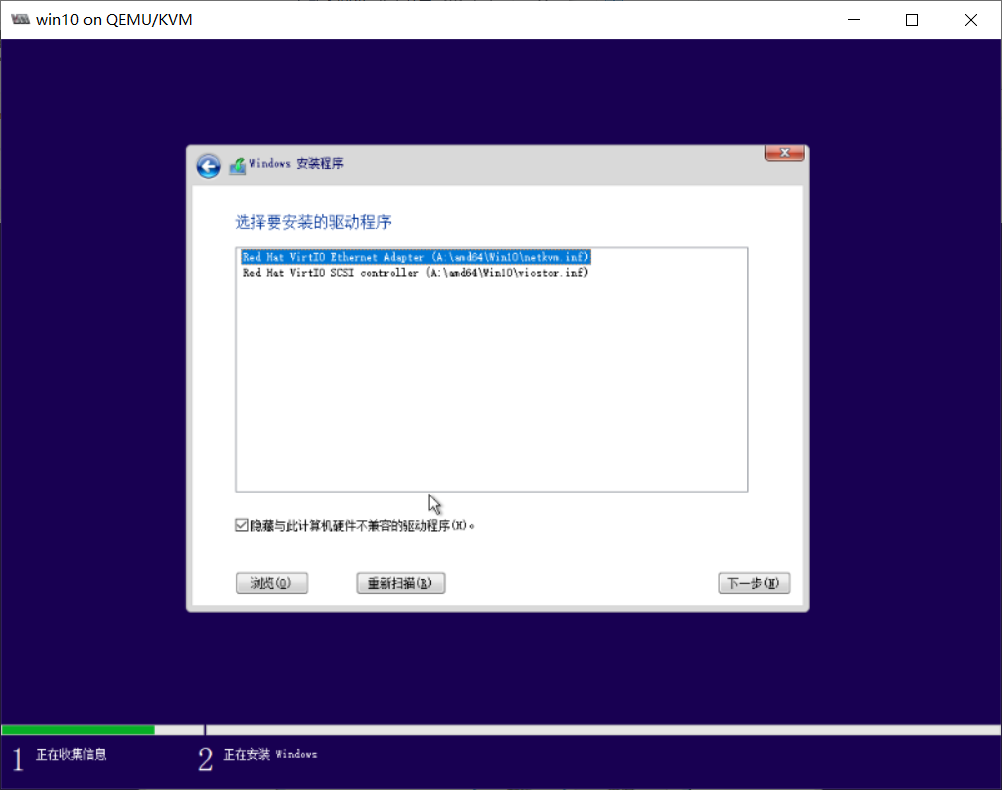
Task: Select Red Hat VirtIO Ethernet Adapter driver
Action: (x=415, y=257)
